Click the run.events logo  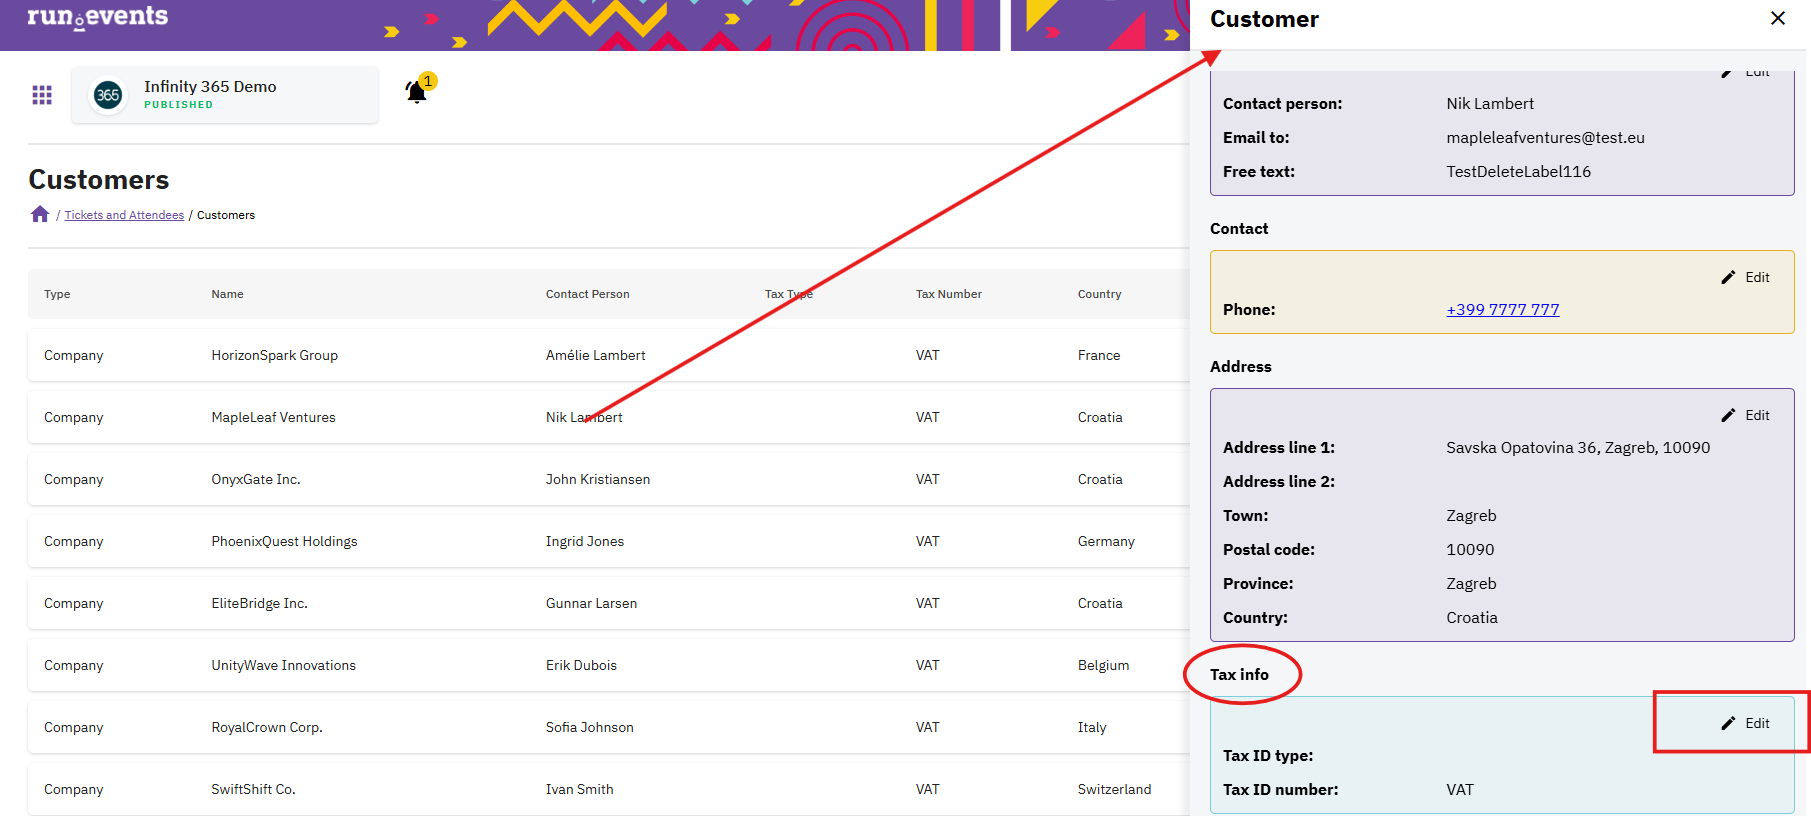pyautogui.click(x=97, y=17)
